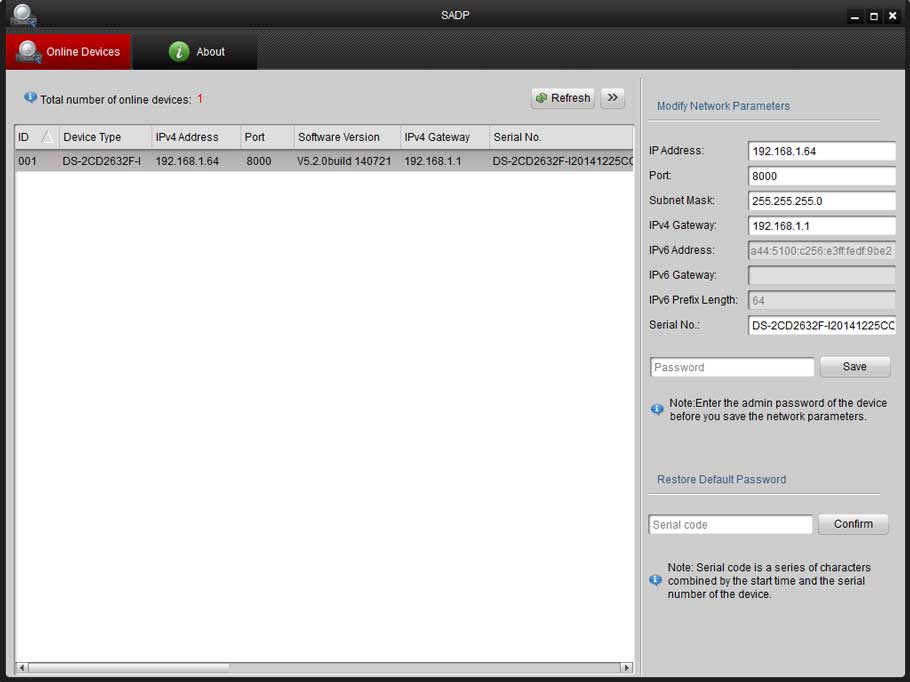The image size is (910, 682).
Task: Click the Software Version column header
Action: tap(345, 137)
